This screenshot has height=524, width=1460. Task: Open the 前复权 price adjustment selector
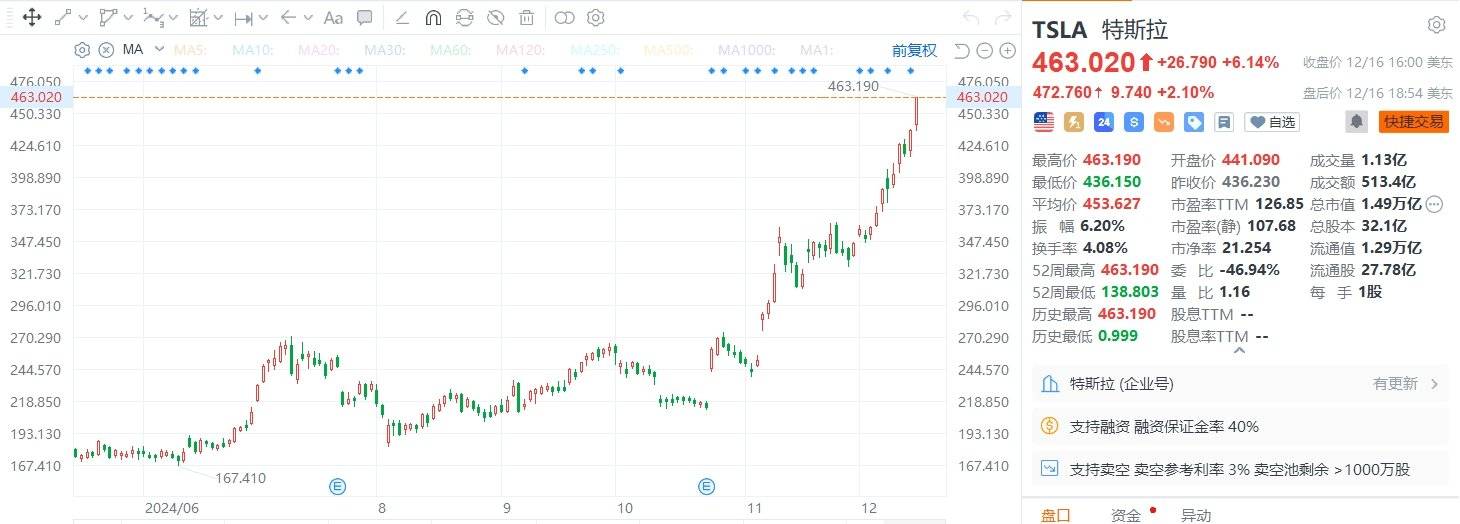pyautogui.click(x=914, y=50)
